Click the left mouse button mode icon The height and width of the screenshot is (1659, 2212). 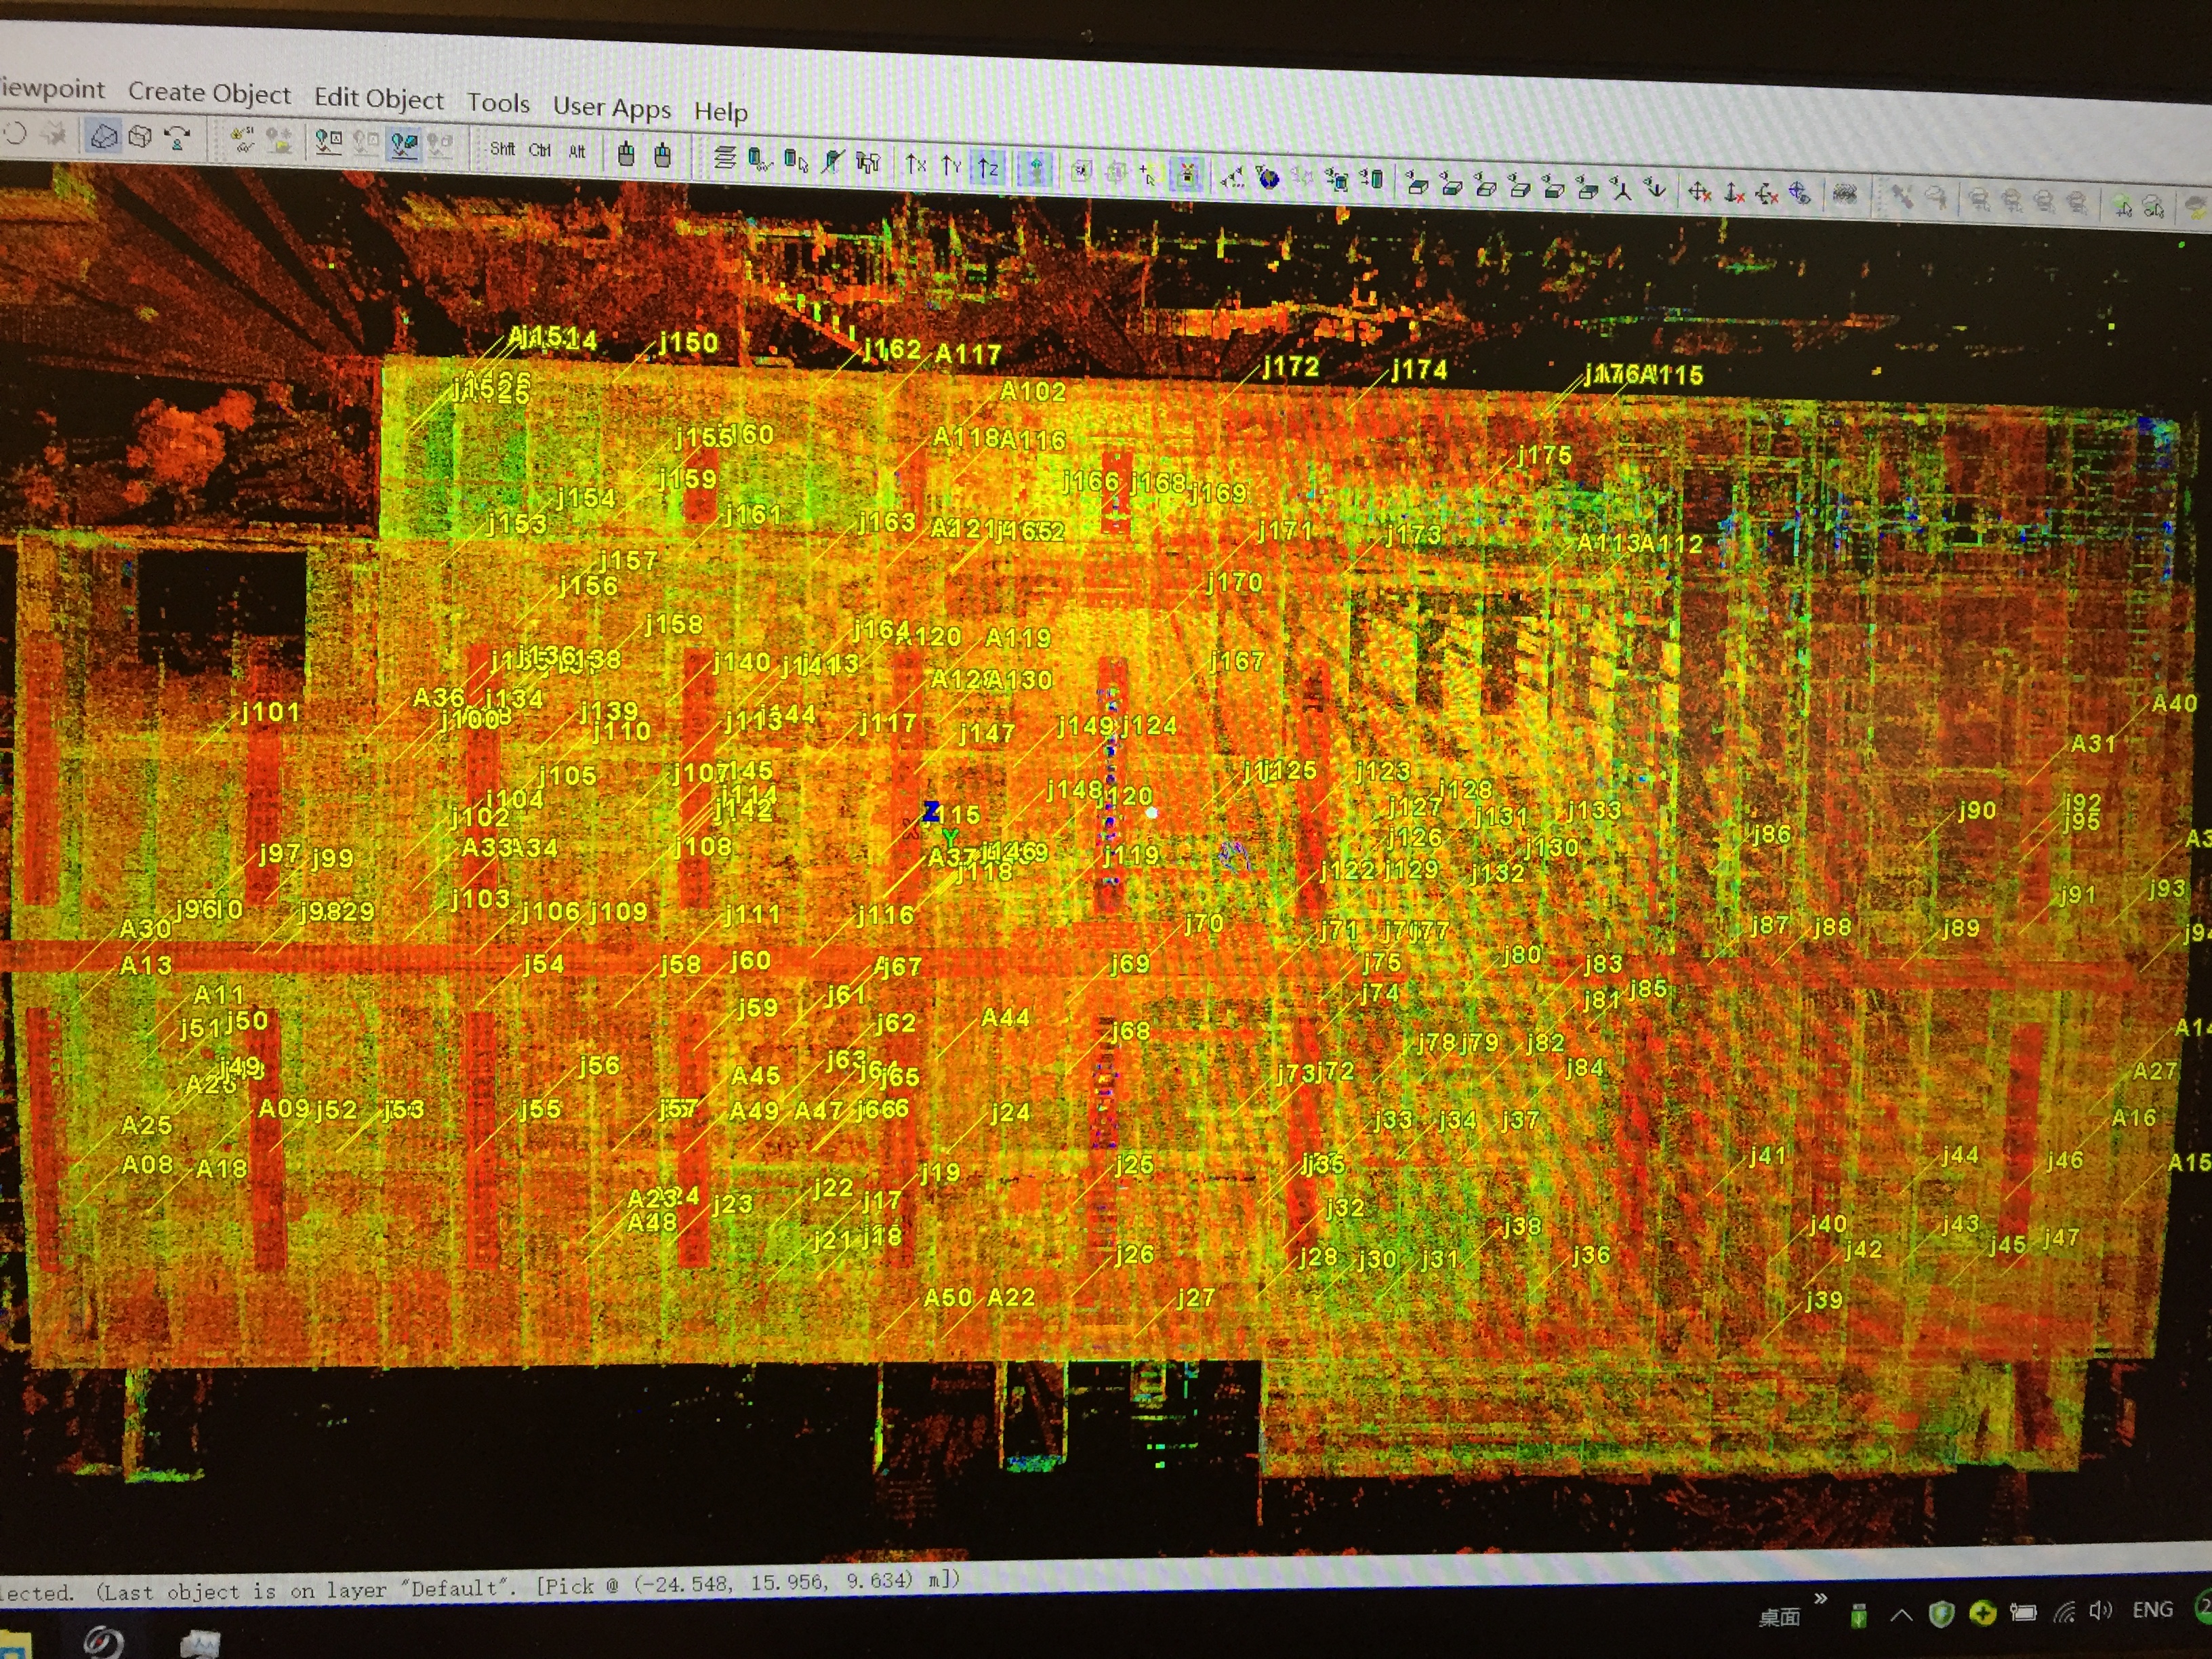click(626, 154)
